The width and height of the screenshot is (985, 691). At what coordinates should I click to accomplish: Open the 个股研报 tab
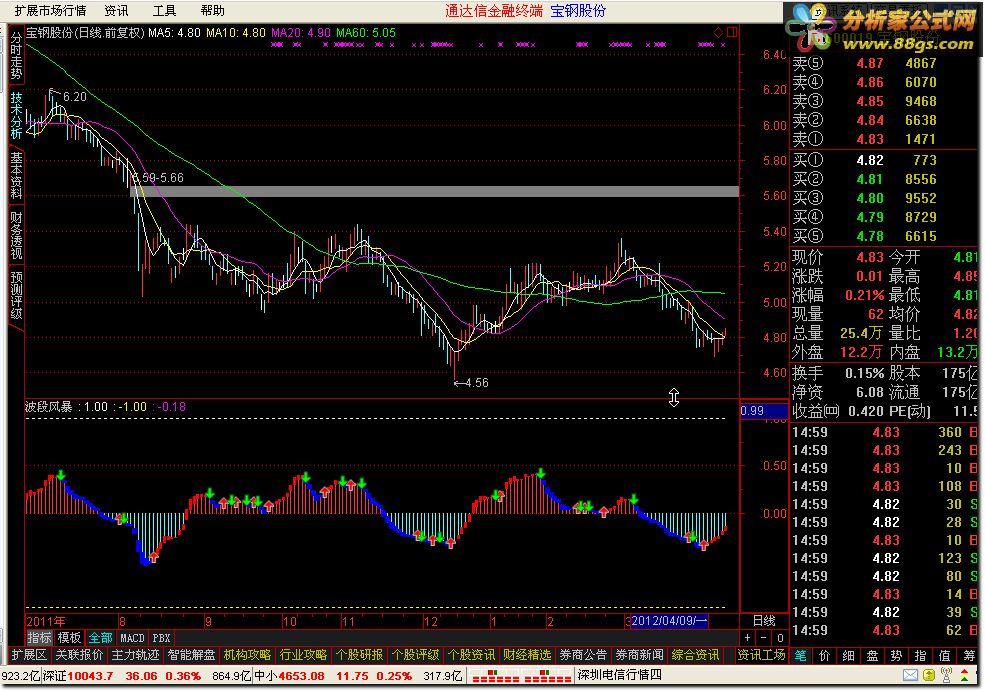click(359, 655)
